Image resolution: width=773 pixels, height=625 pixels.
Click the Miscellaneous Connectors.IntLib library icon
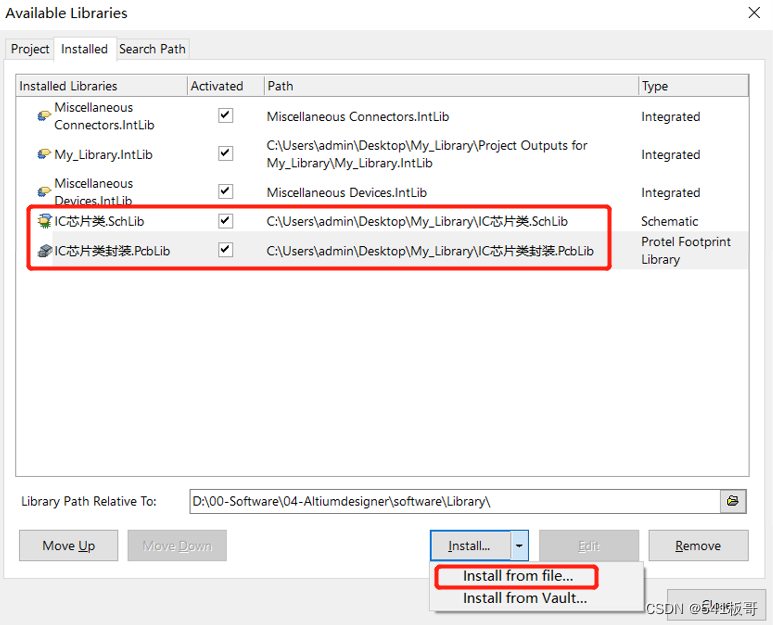44,116
